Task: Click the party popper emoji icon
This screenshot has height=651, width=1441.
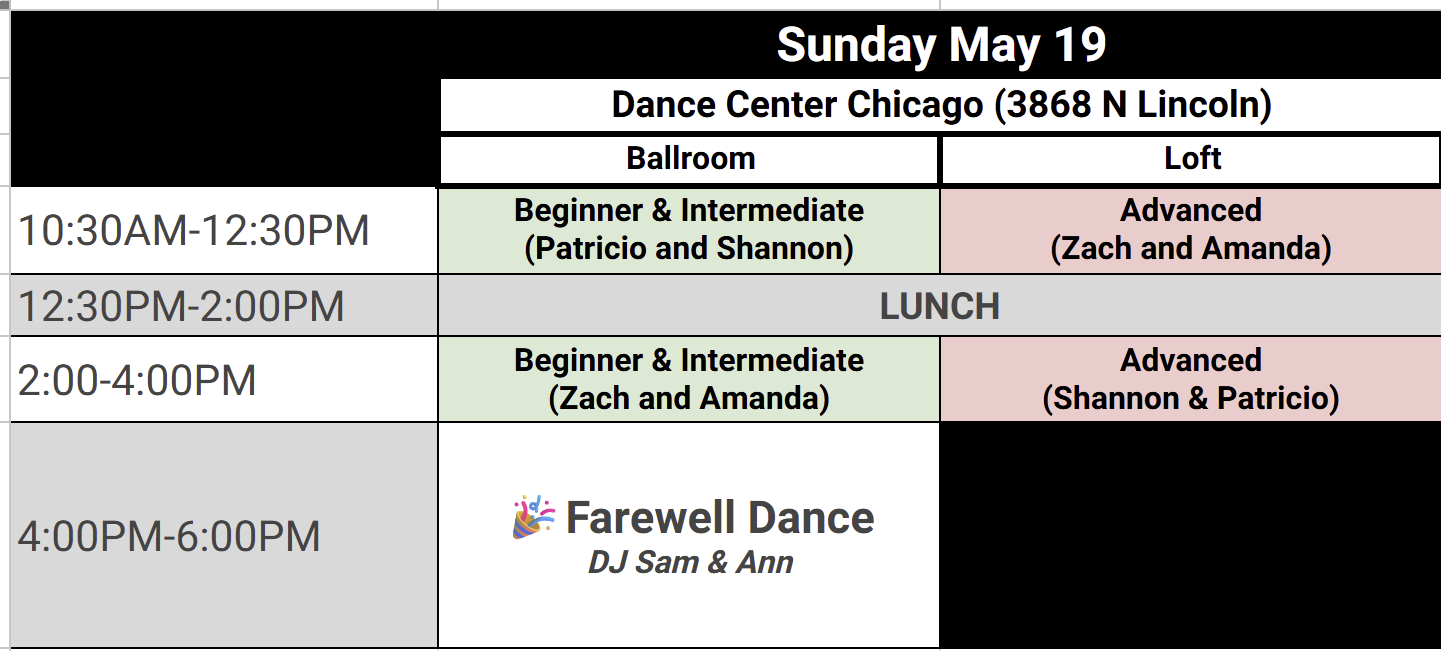Action: click(534, 517)
